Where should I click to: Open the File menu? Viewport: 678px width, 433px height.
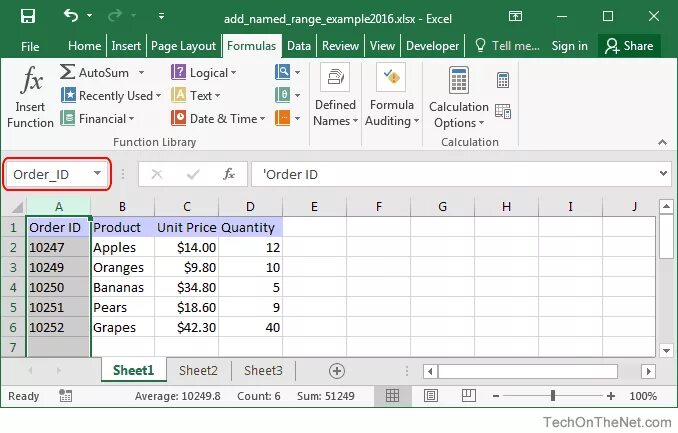(30, 46)
